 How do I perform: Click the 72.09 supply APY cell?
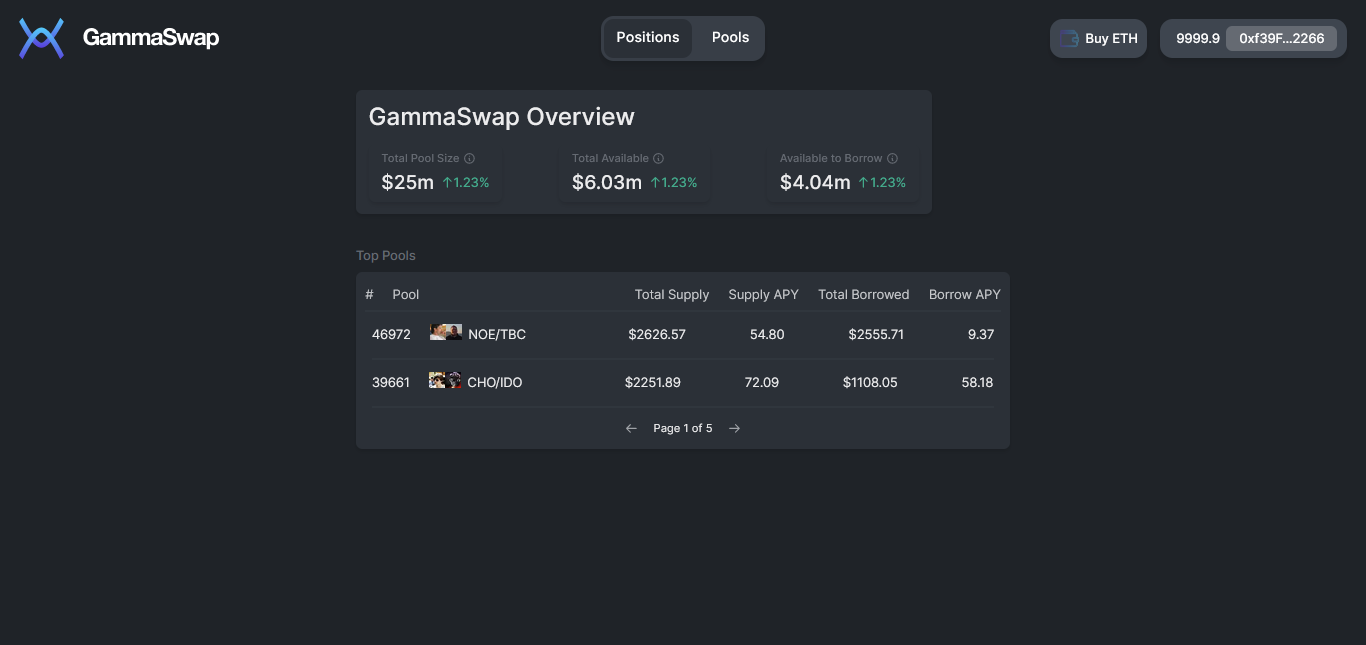pos(762,383)
